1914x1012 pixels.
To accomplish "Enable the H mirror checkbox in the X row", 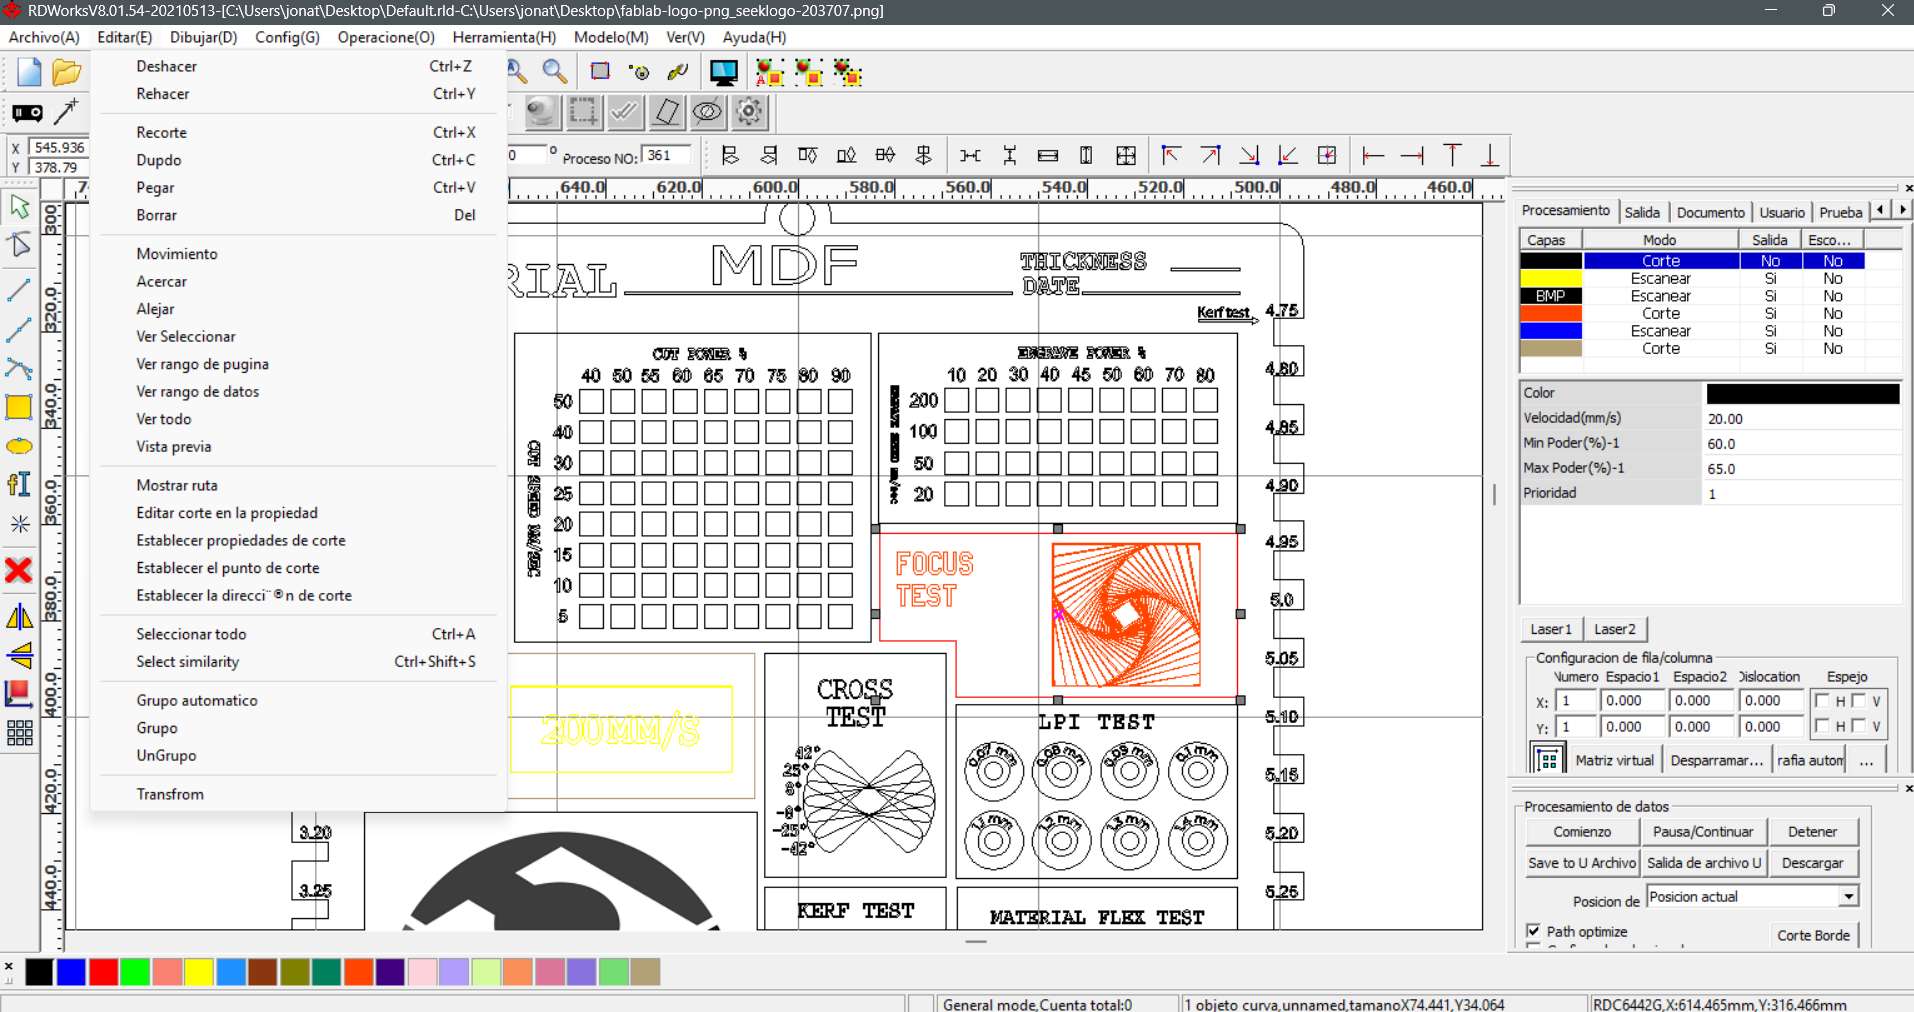I will click(1822, 701).
